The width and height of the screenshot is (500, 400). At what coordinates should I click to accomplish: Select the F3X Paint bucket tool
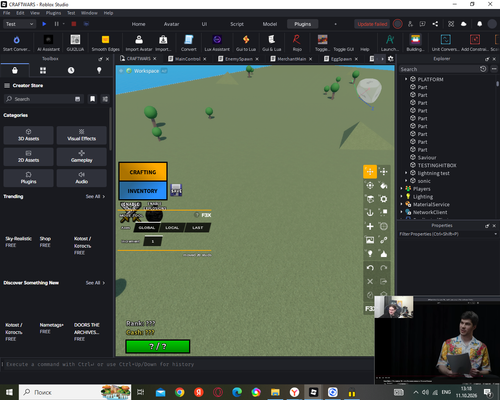pyautogui.click(x=384, y=186)
